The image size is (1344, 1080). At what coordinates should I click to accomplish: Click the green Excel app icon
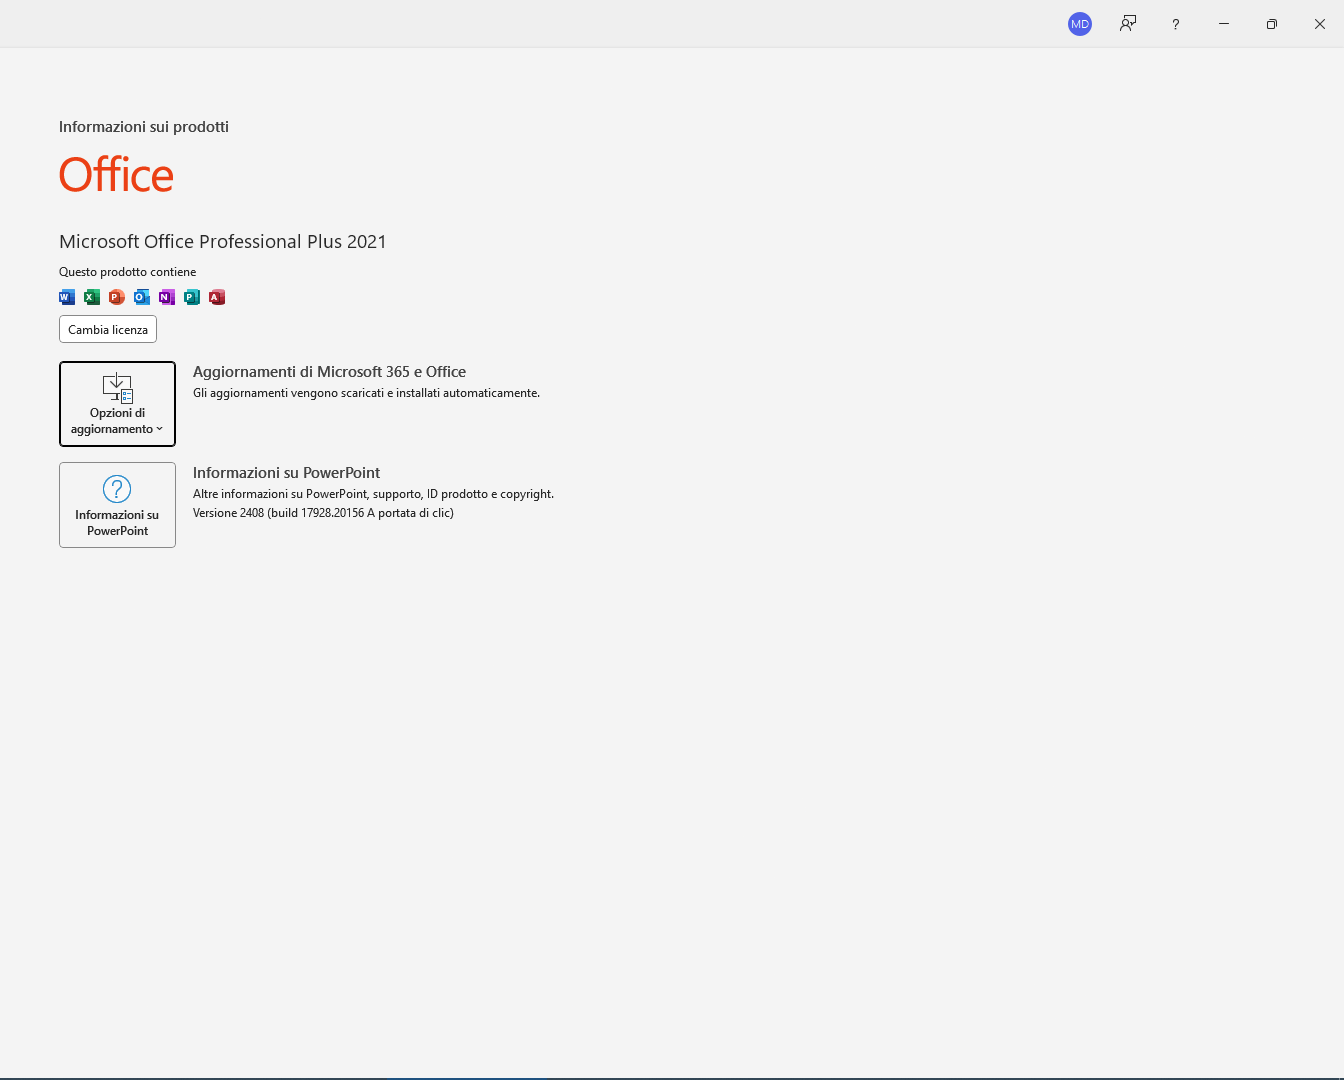[x=92, y=297]
